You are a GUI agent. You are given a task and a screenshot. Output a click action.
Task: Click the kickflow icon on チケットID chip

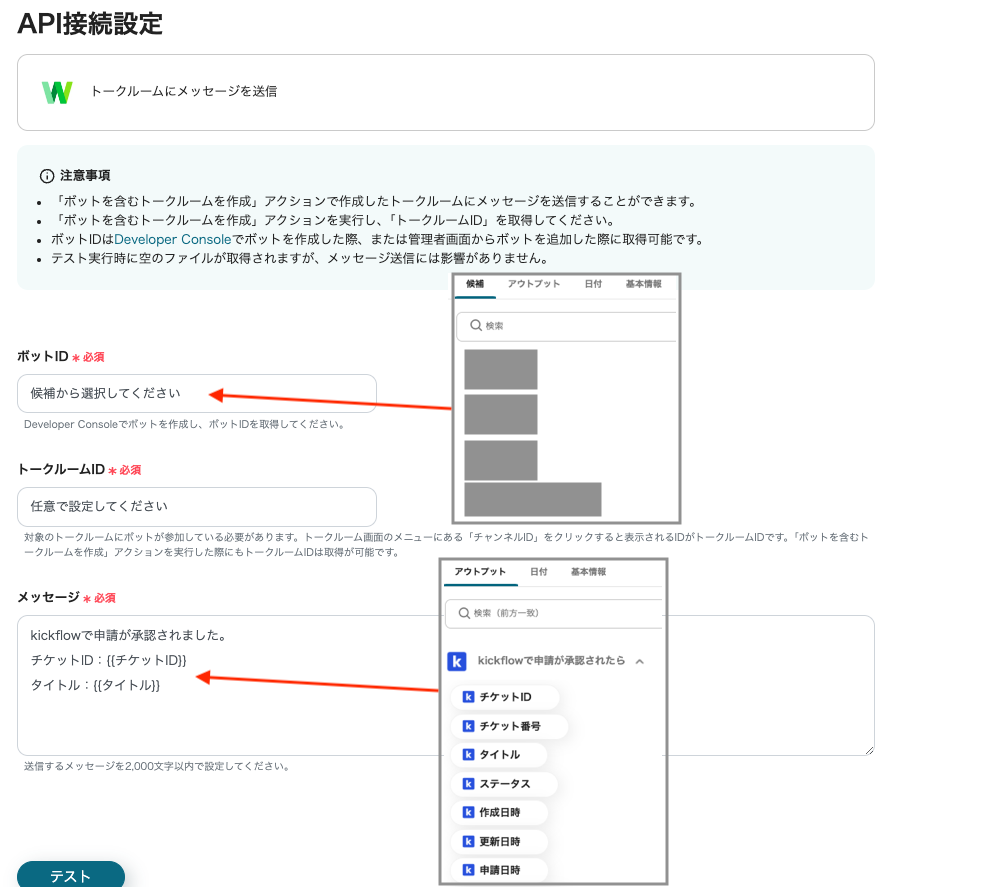tap(468, 697)
